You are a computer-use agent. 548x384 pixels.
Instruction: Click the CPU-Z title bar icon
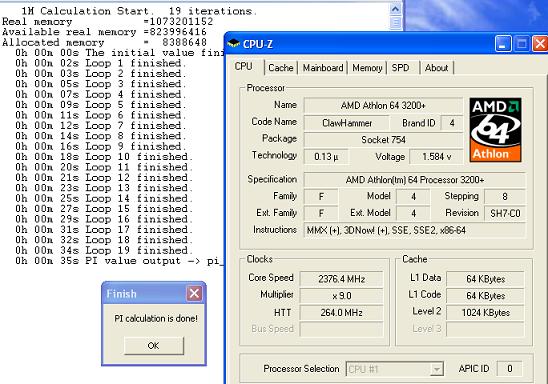pyautogui.click(x=233, y=44)
